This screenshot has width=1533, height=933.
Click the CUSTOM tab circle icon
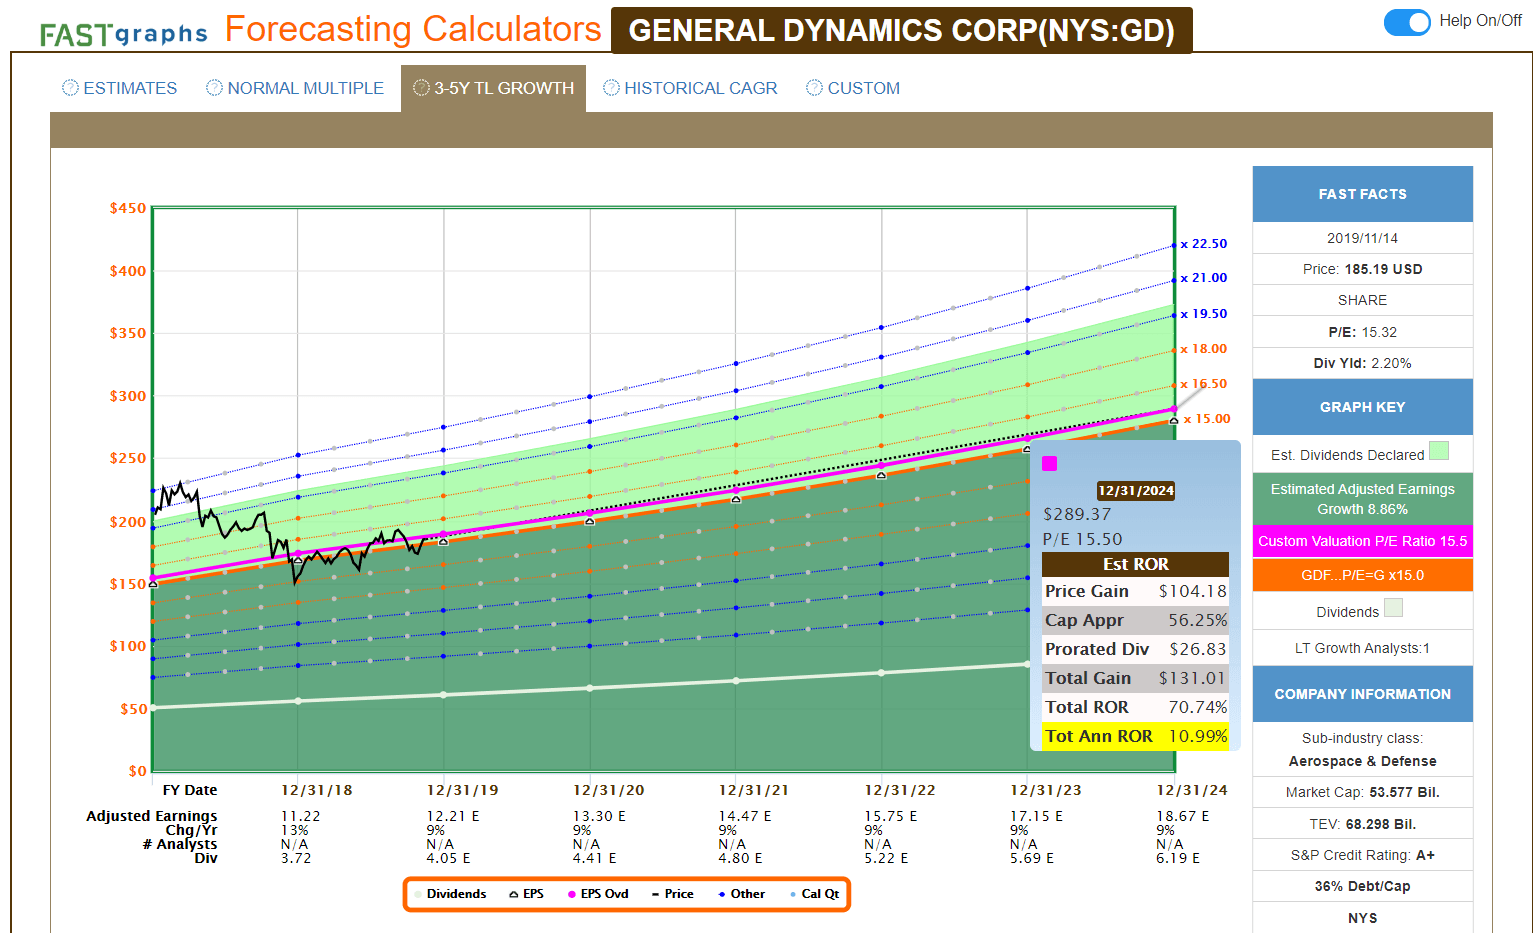(x=814, y=88)
